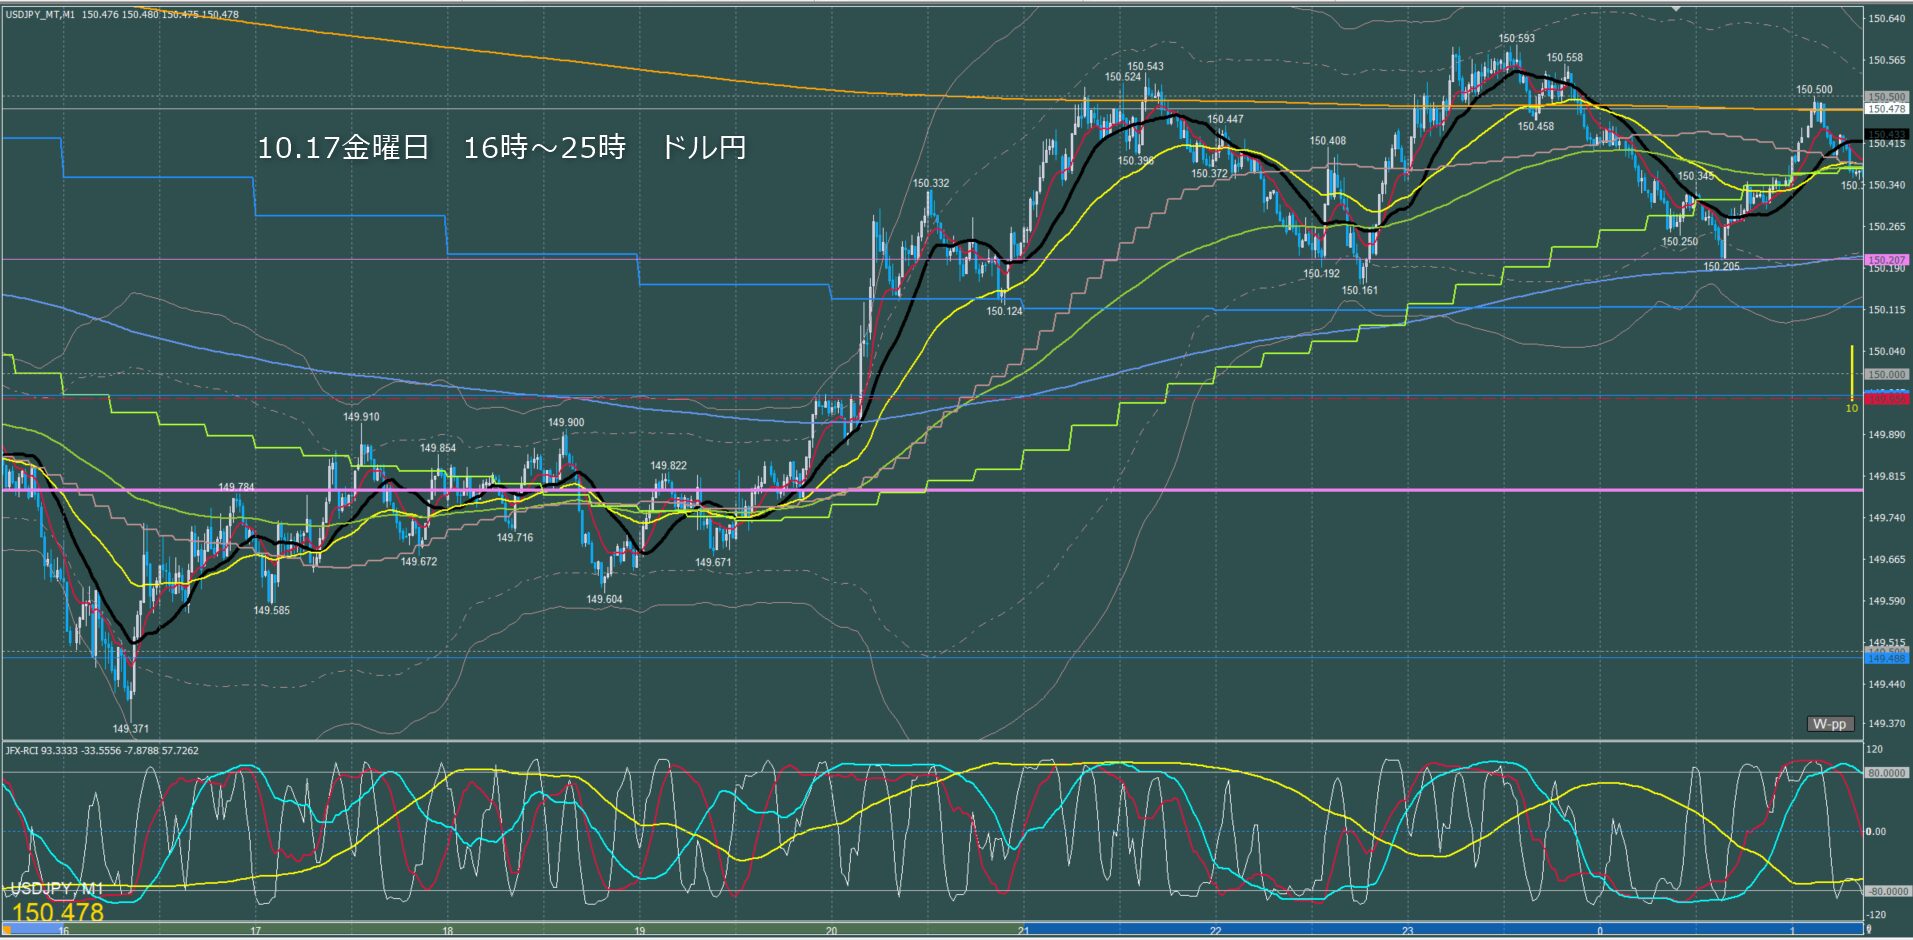Image resolution: width=1913 pixels, height=940 pixels.
Task: Click the black 150.433 price tag on axis
Action: tap(1886, 134)
